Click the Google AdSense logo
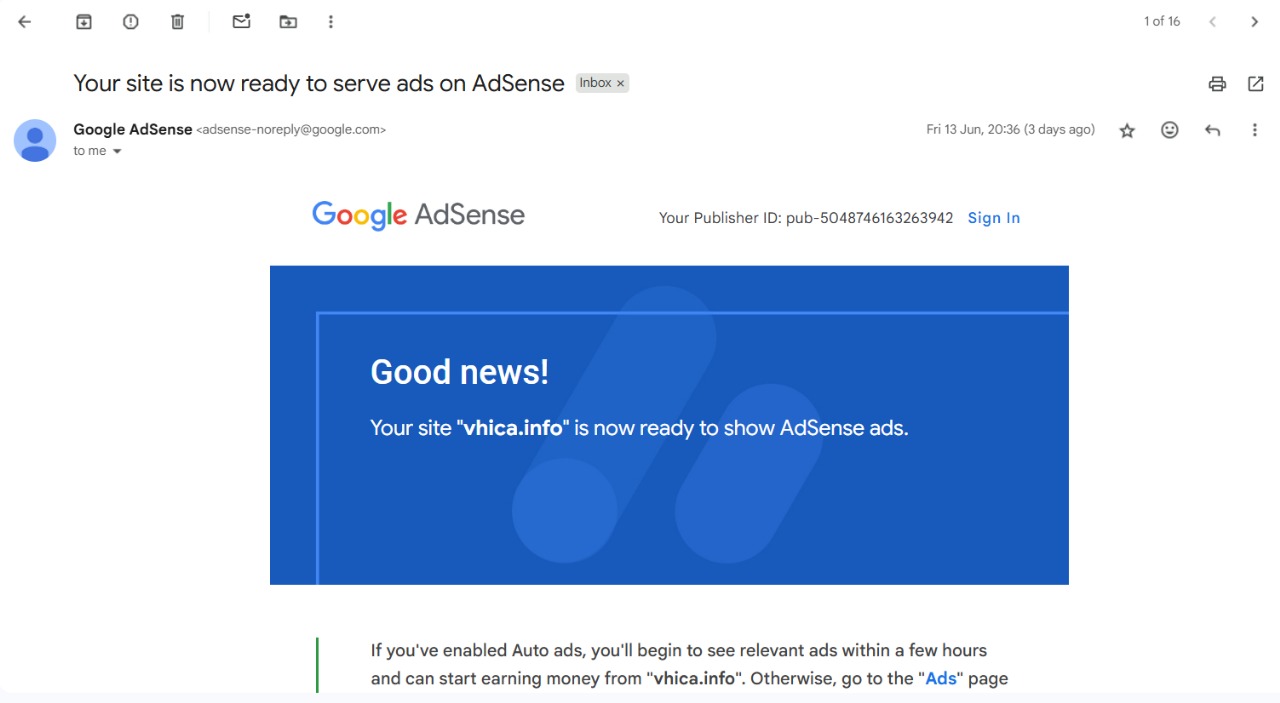 tap(418, 215)
